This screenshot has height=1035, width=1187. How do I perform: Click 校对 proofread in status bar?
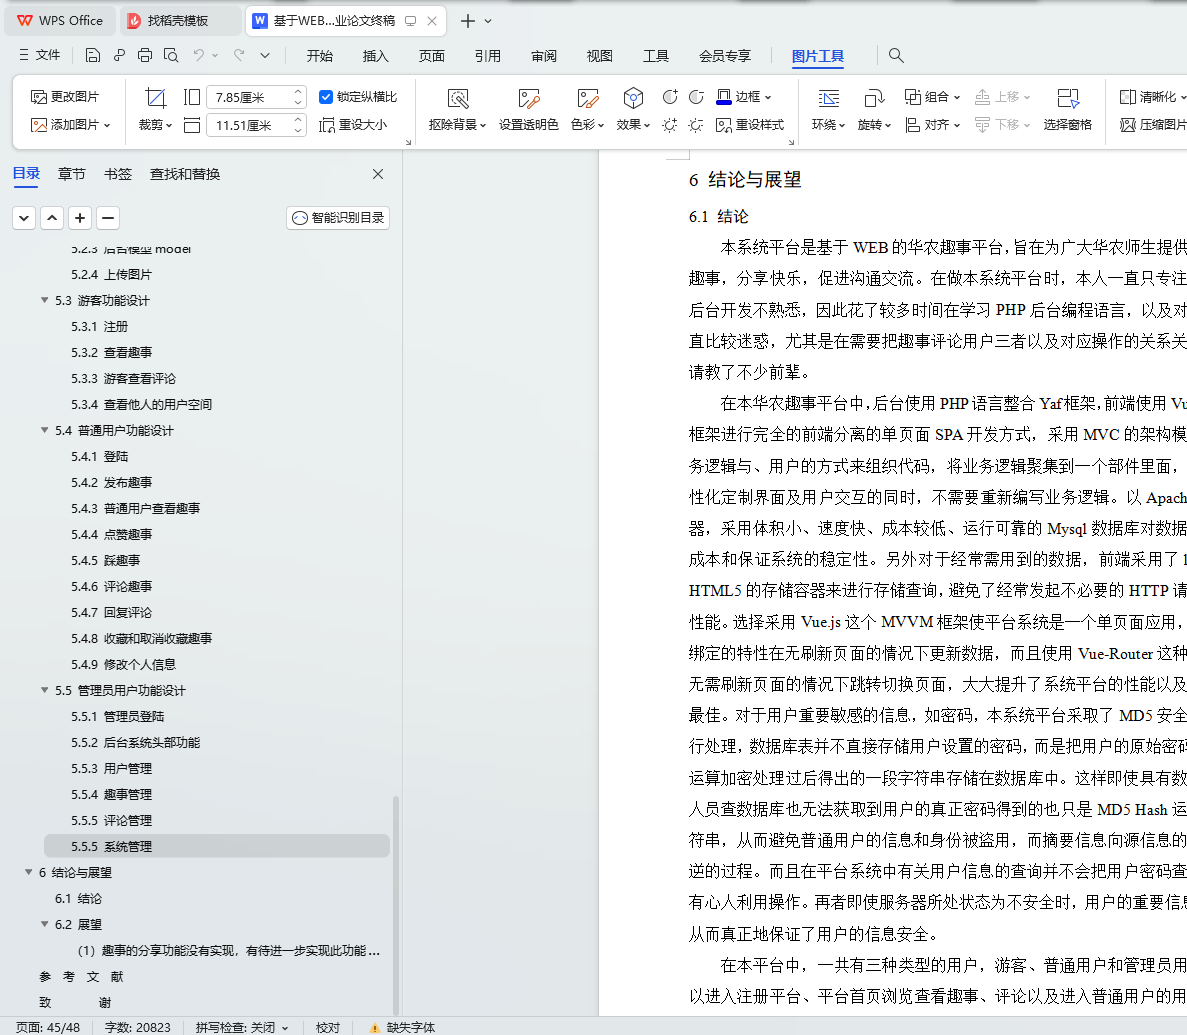coord(328,1027)
